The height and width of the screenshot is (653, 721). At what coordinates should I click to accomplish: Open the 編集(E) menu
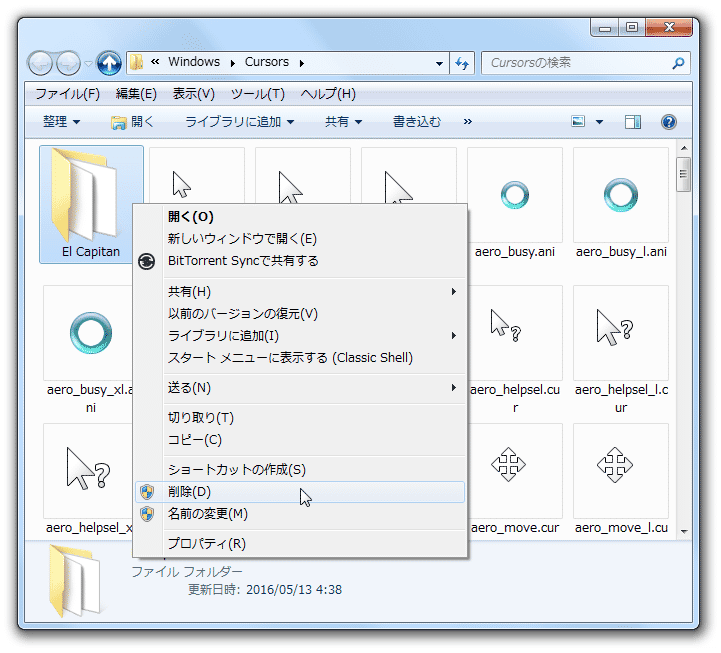[136, 94]
